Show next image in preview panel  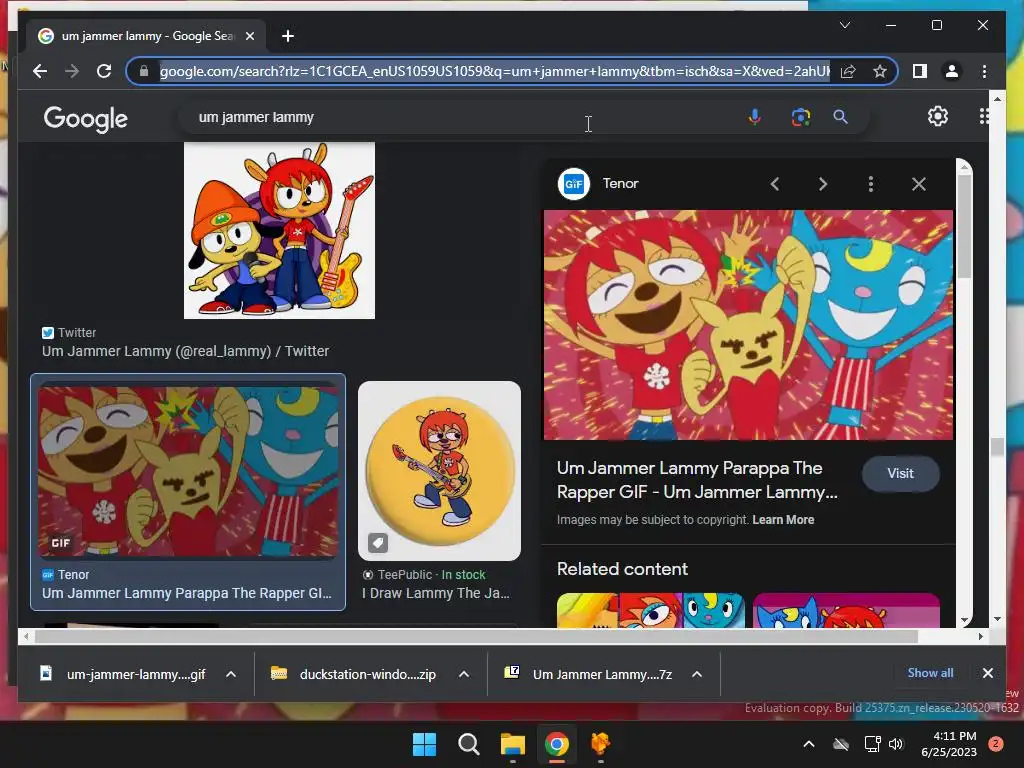tap(823, 184)
